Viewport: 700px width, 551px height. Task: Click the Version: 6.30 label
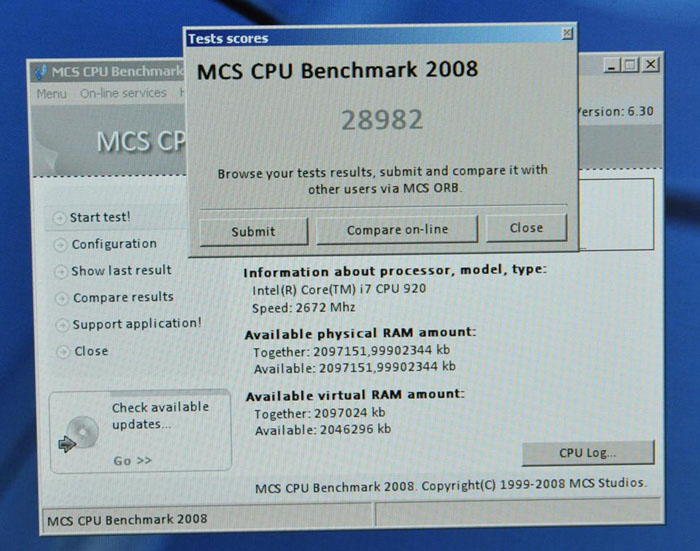pyautogui.click(x=616, y=111)
